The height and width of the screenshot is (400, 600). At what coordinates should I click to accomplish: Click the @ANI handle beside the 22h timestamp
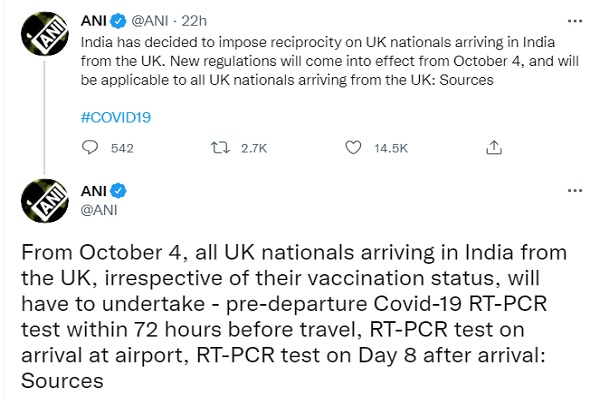[153, 20]
